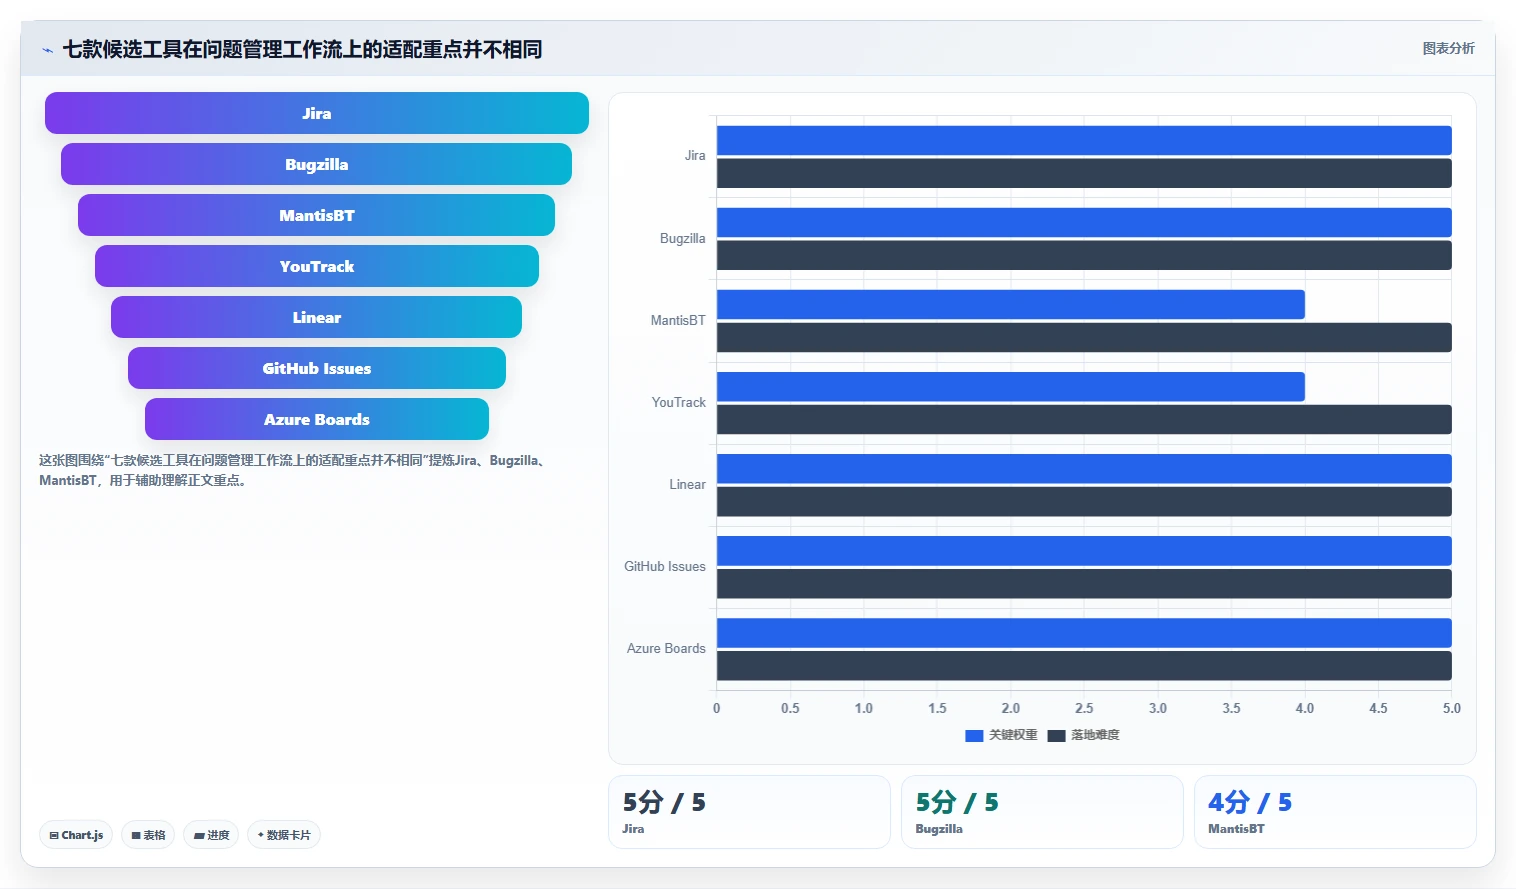Click the 图表分析 tag in the header
1516x889 pixels.
pos(1448,48)
